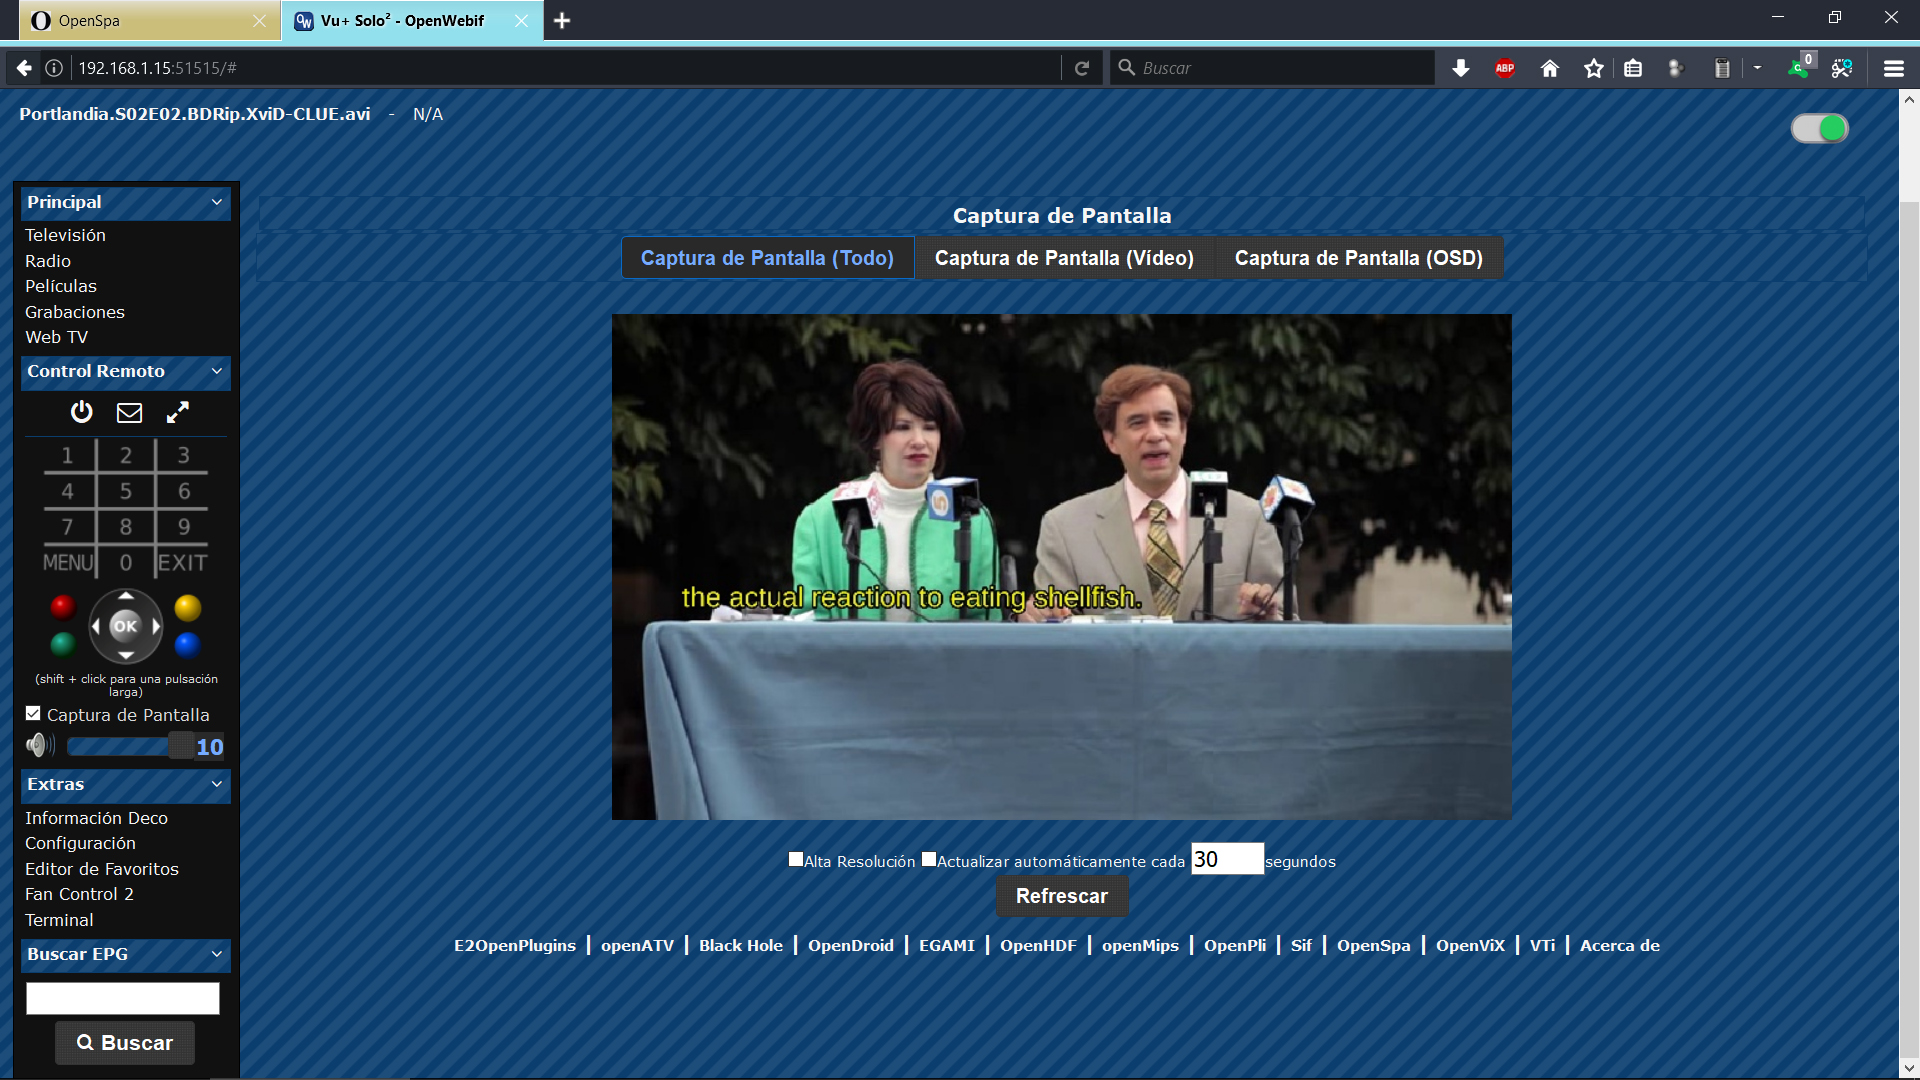Viewport: 1920px width, 1080px height.
Task: Open Películas in the sidebar
Action: click(61, 286)
